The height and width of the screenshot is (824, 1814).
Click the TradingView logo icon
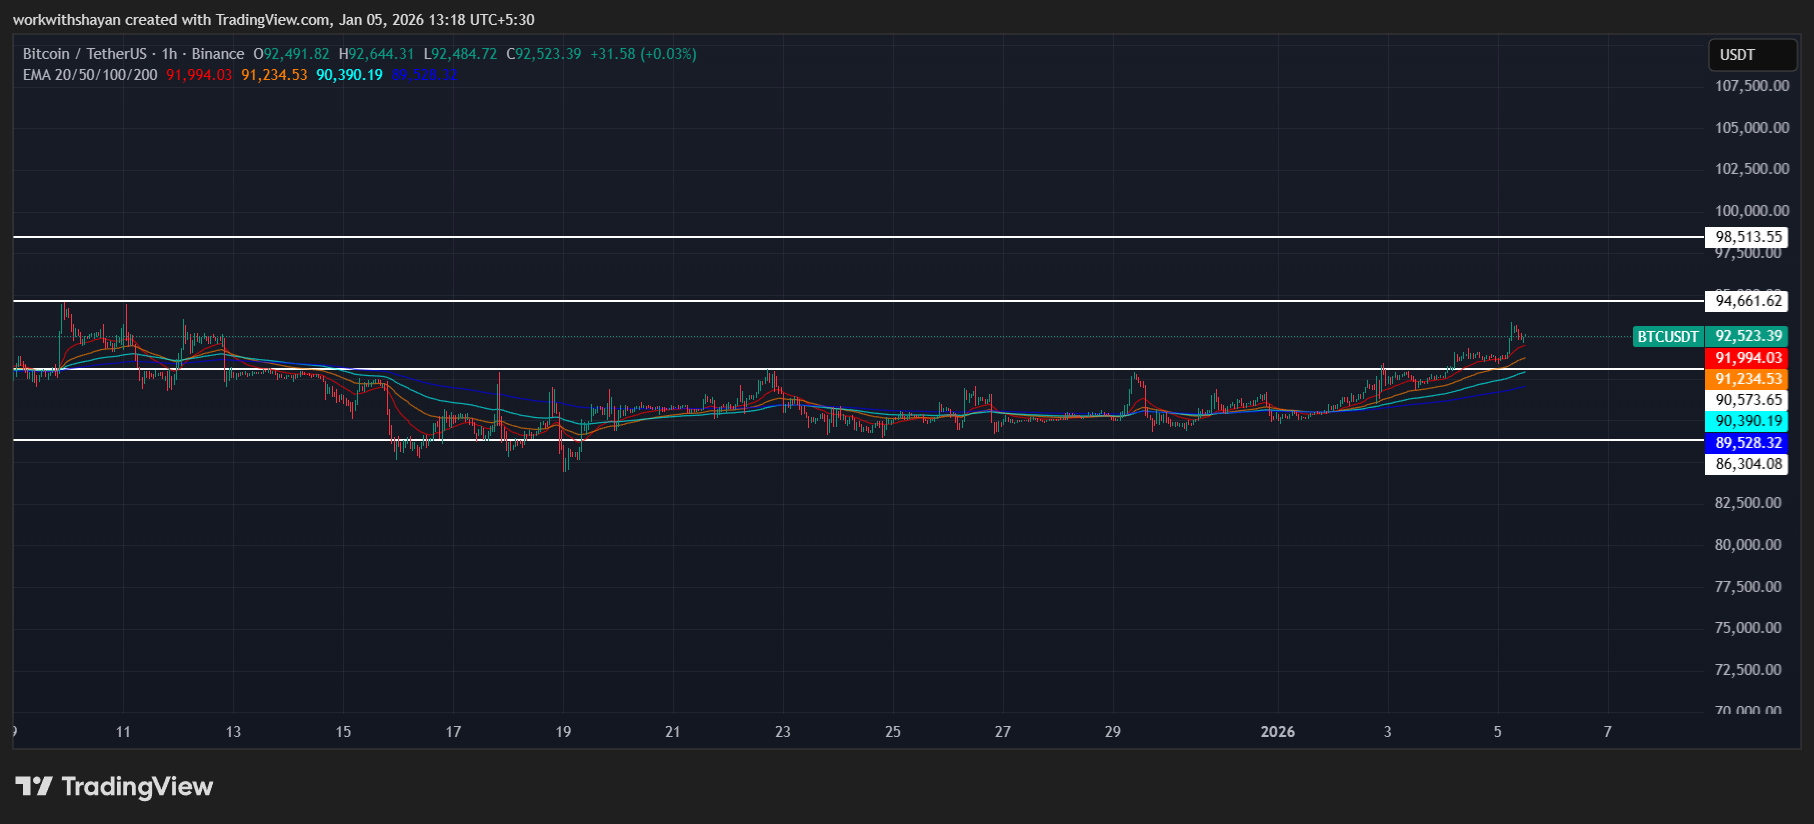pyautogui.click(x=34, y=786)
